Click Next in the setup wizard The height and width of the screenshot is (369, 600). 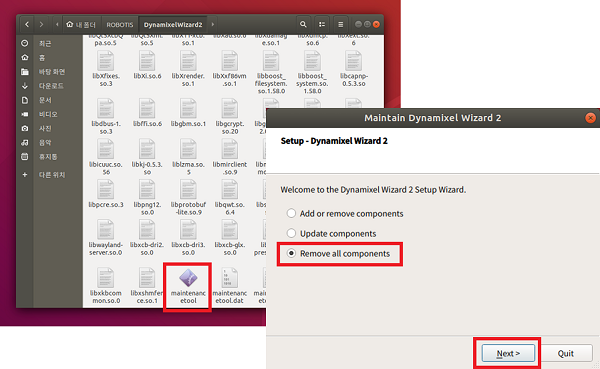[x=508, y=353]
